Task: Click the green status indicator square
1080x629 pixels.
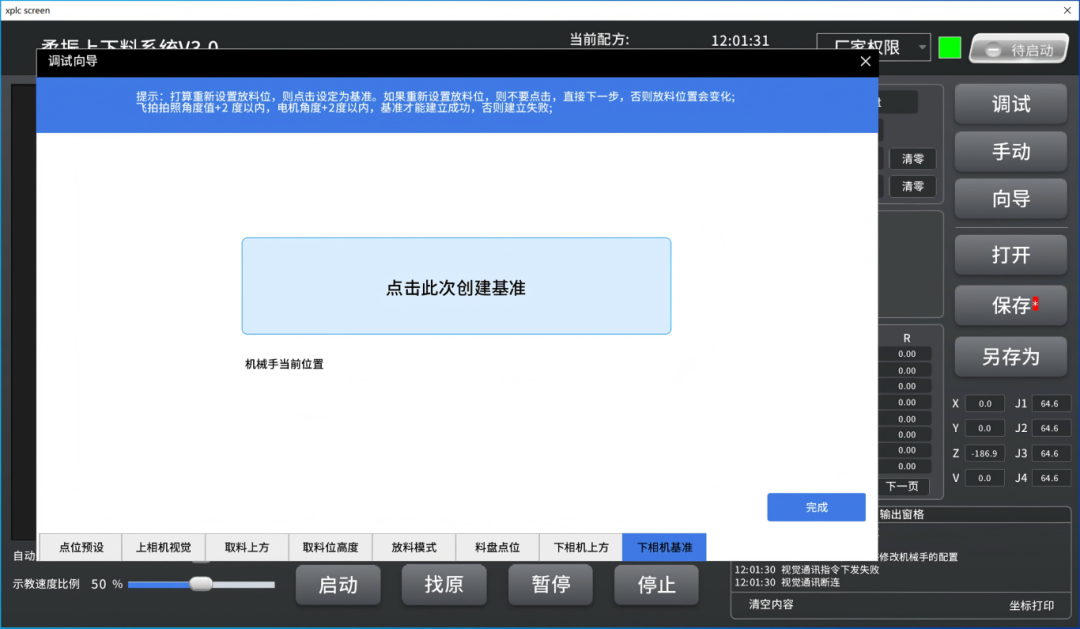Action: click(950, 48)
